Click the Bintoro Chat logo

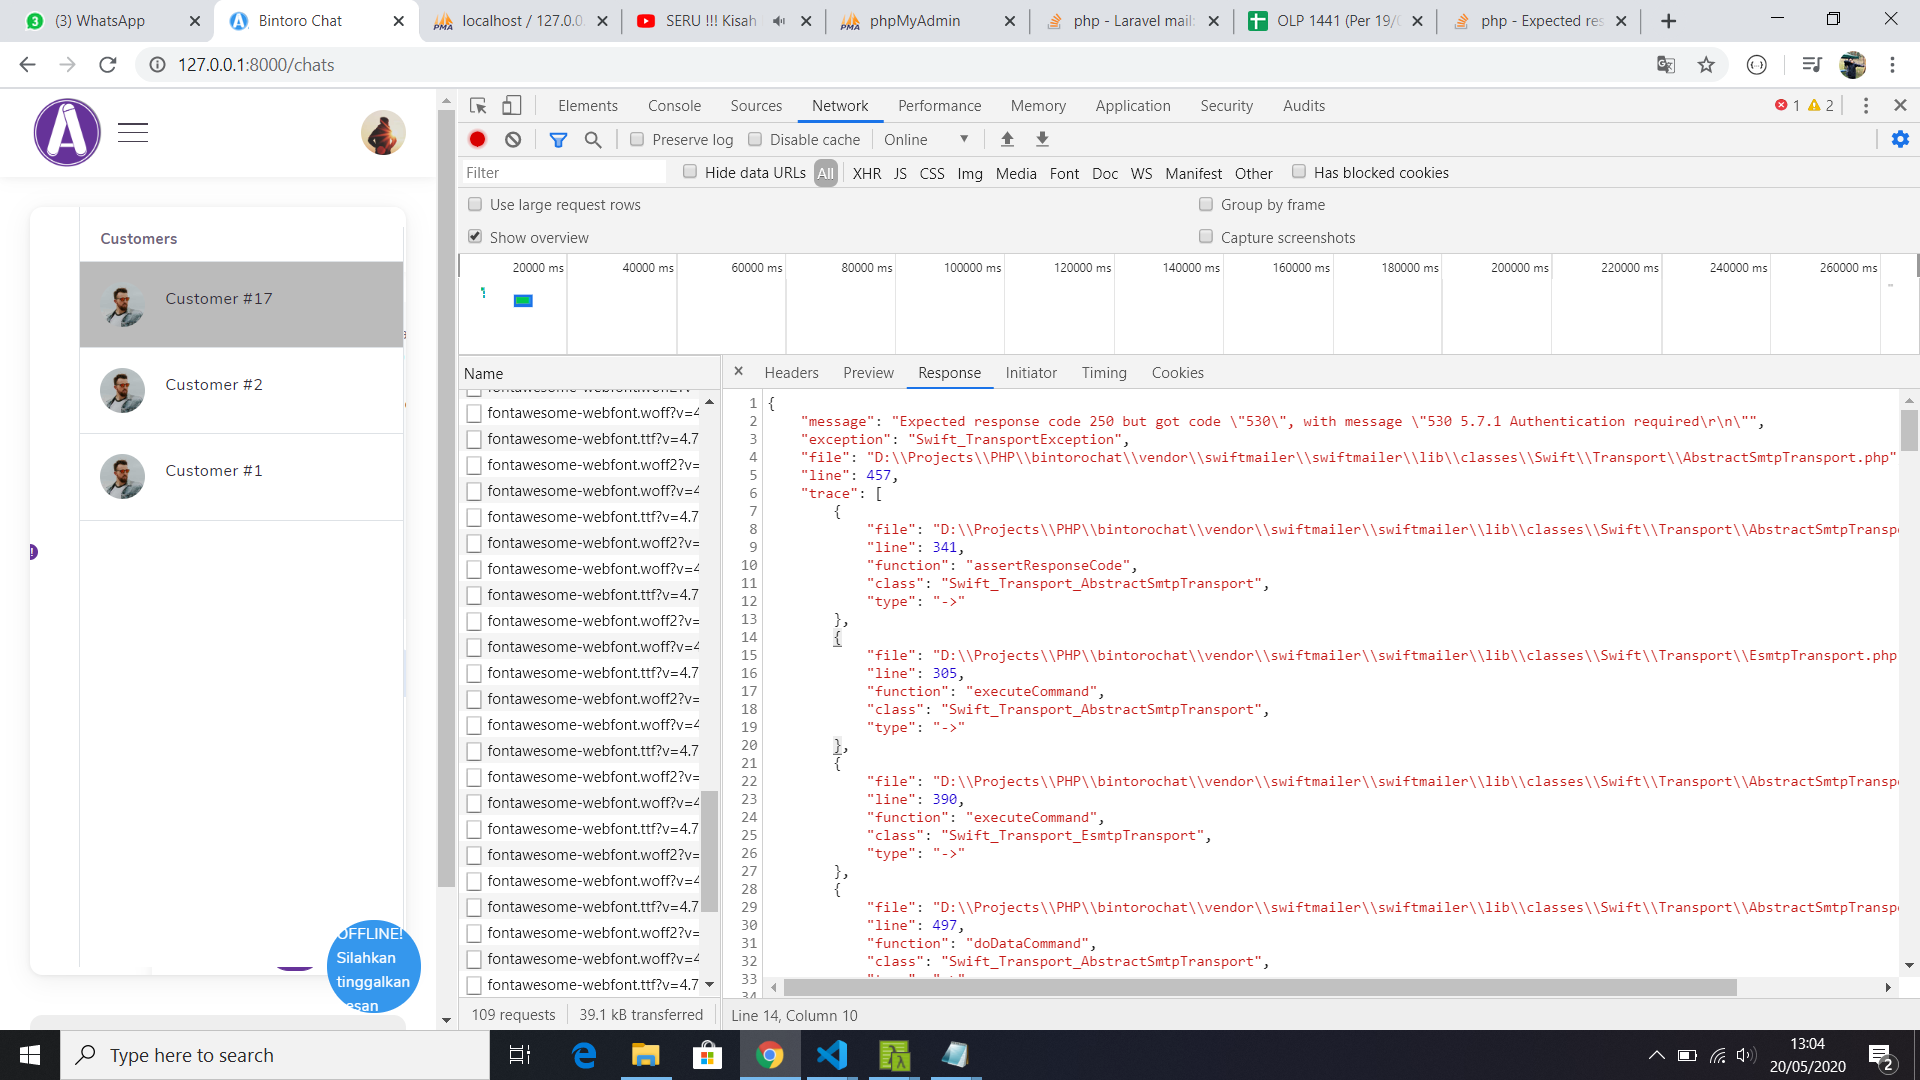(x=67, y=132)
